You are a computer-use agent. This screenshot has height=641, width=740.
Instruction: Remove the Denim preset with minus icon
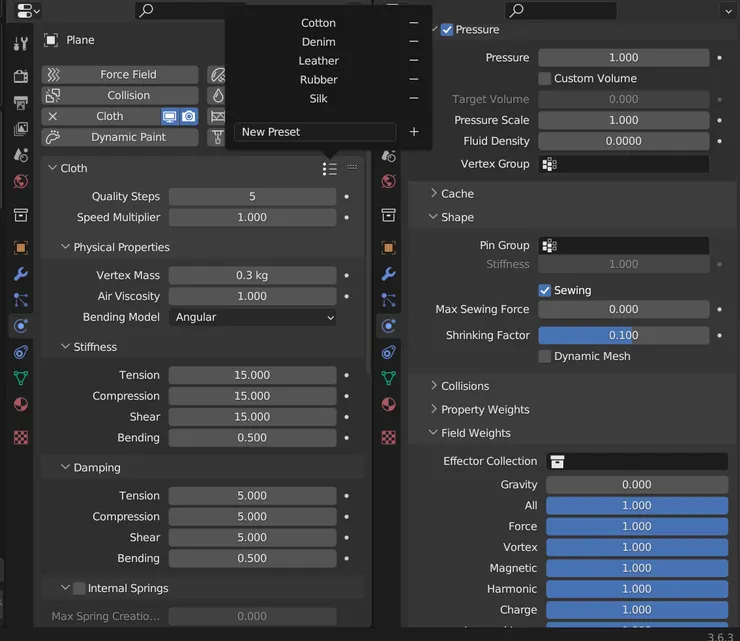[x=414, y=42]
